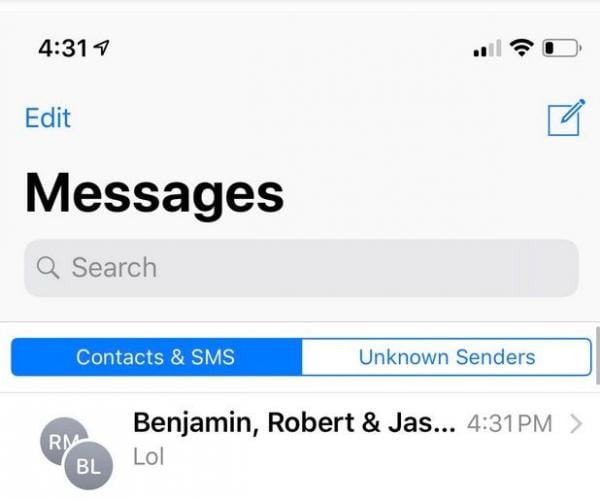This screenshot has height=500, width=600.
Task: Tap the battery level indicator
Action: coord(562,48)
